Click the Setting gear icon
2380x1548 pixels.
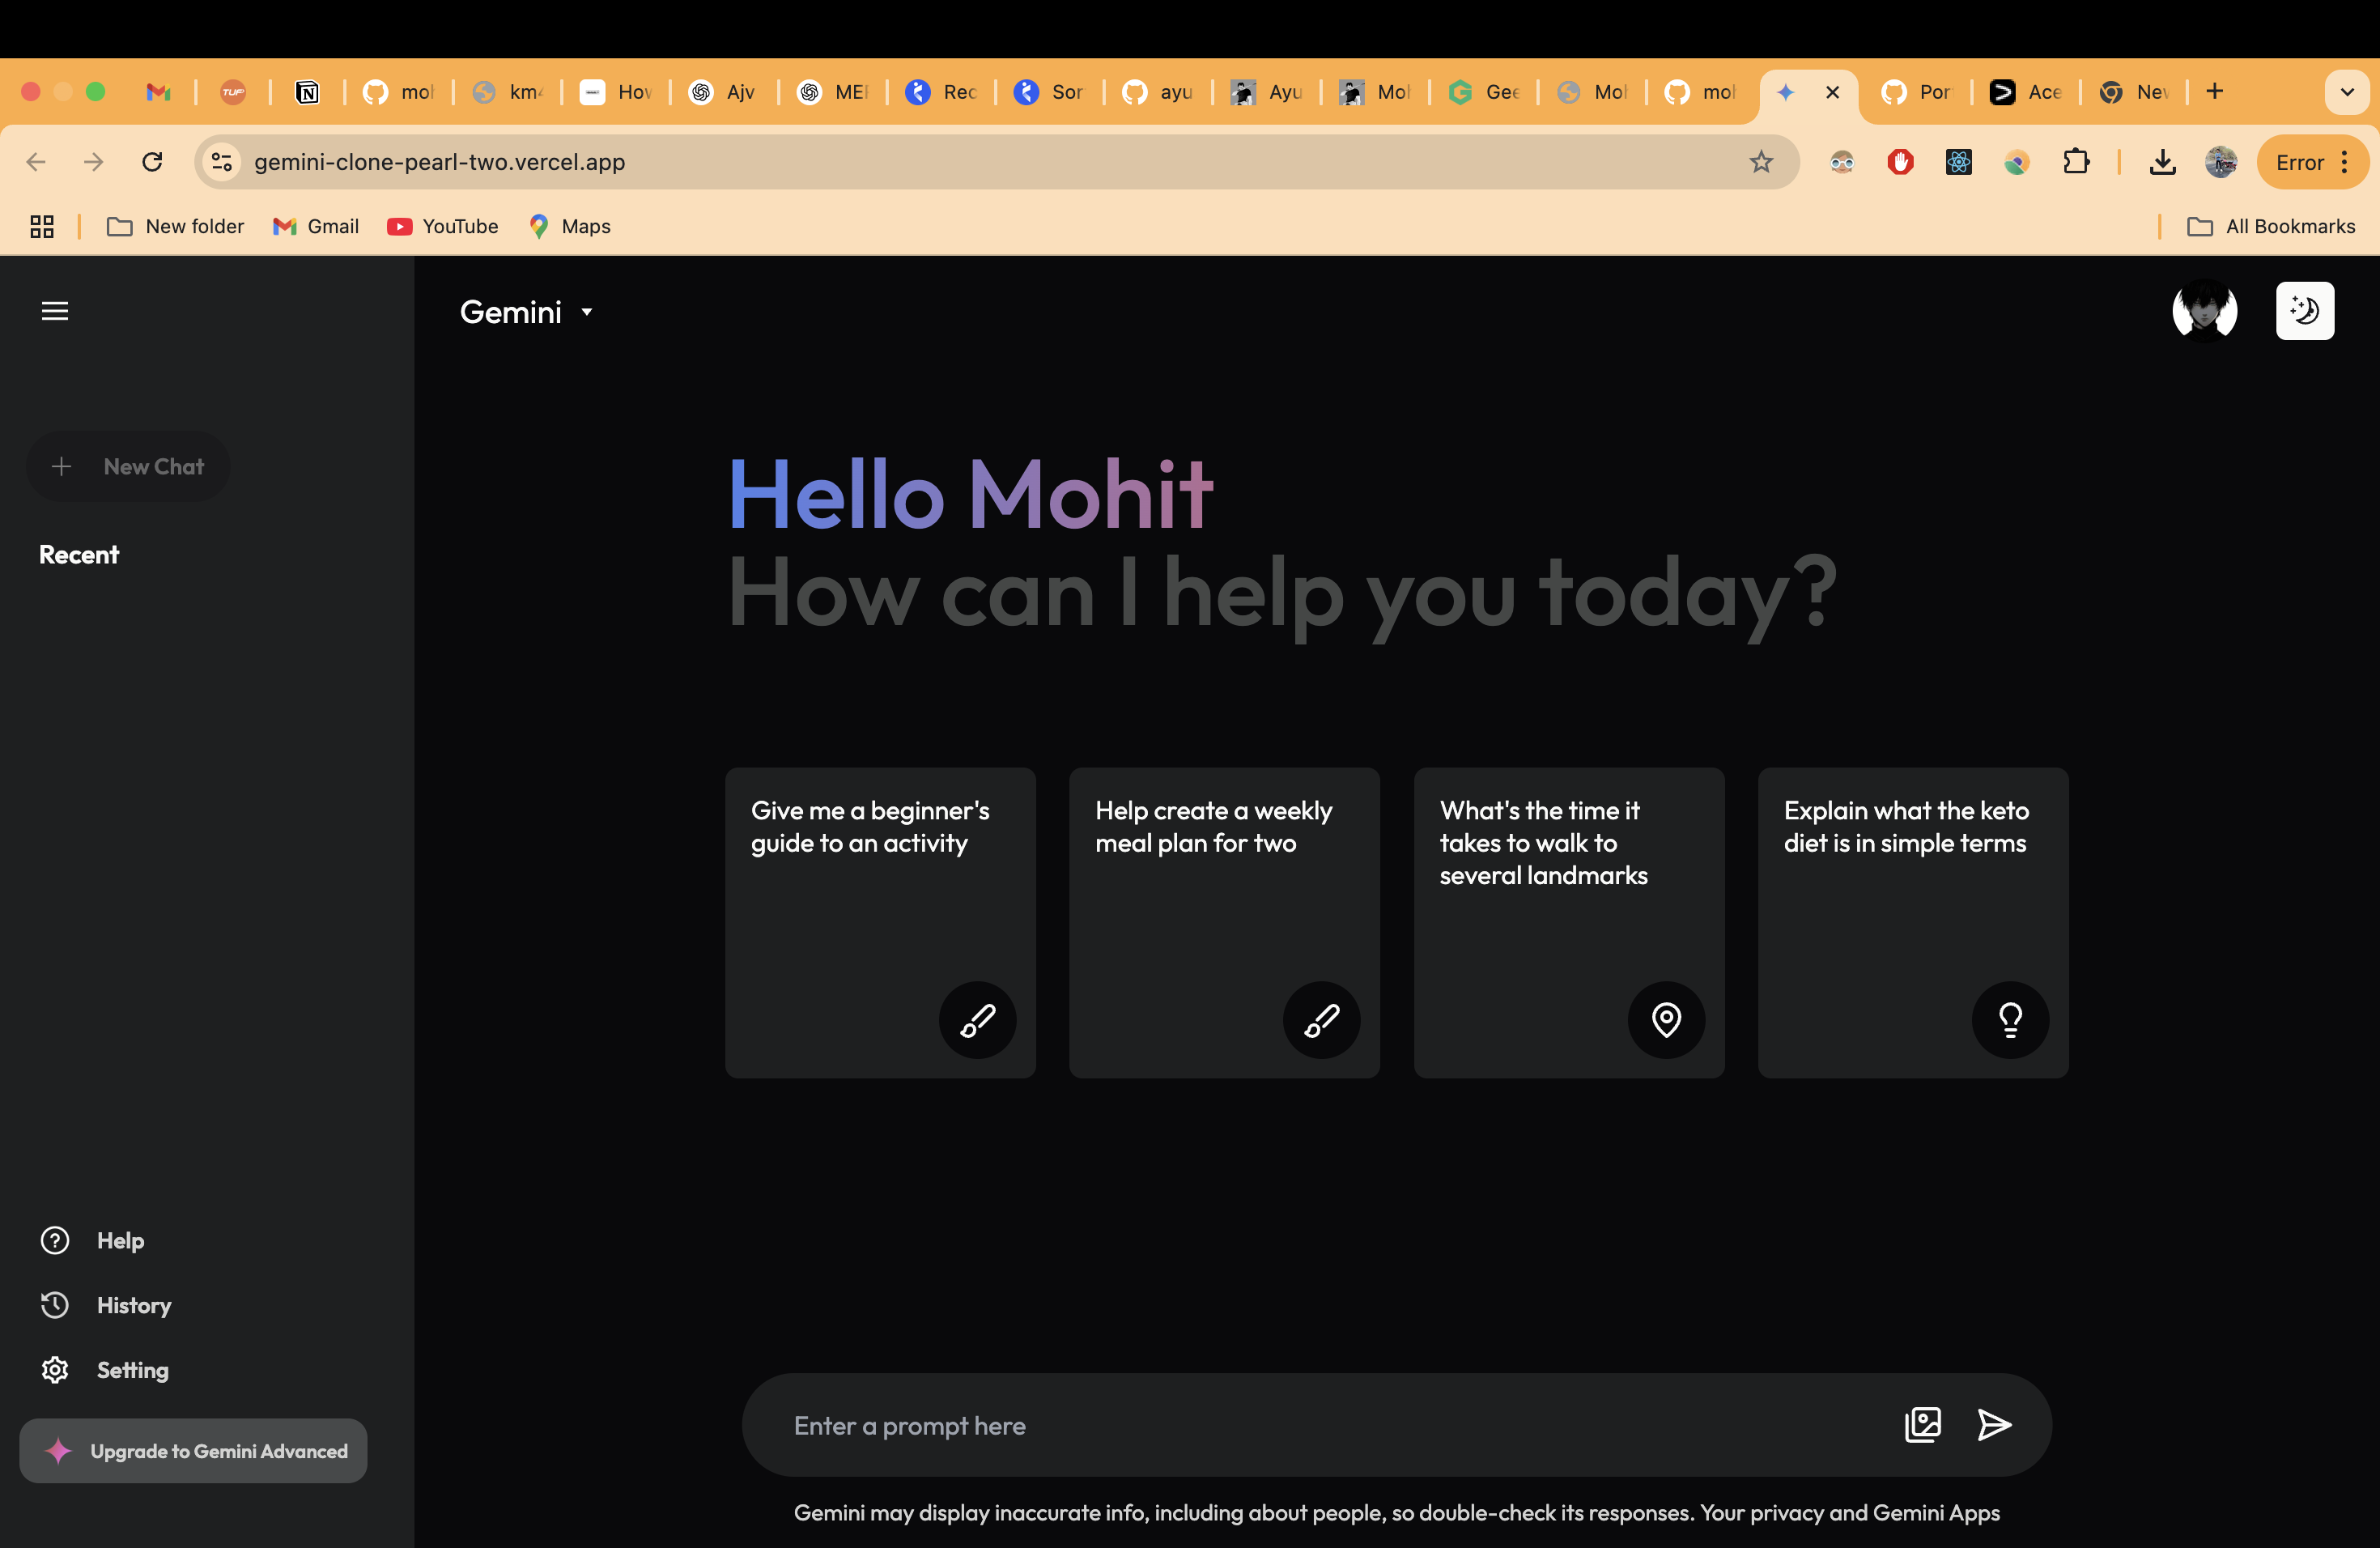(55, 1370)
